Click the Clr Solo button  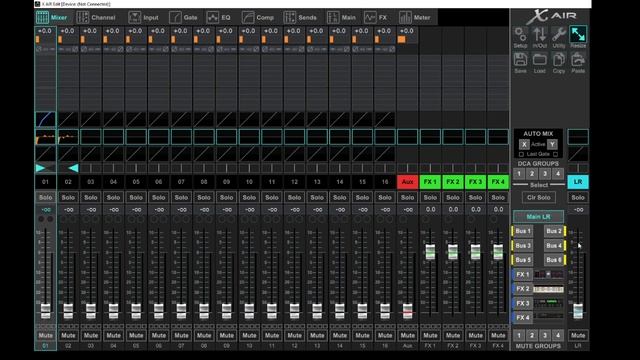pos(538,198)
